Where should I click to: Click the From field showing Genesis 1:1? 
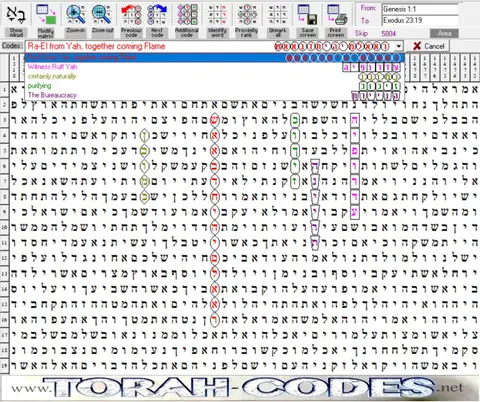point(420,9)
